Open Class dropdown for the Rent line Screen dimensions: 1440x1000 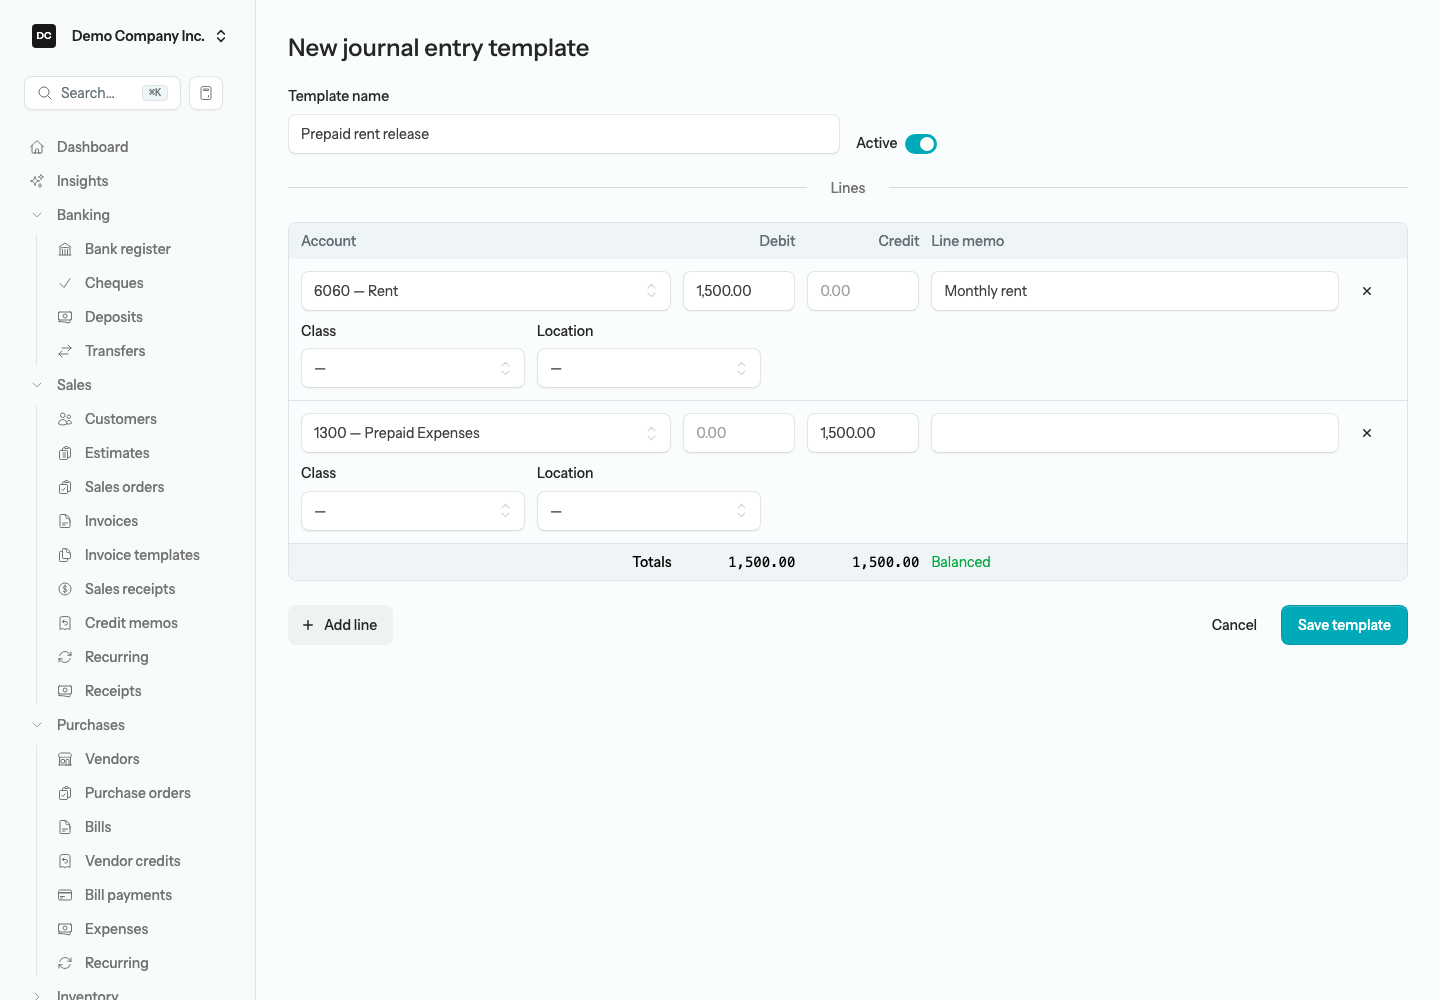pos(413,368)
